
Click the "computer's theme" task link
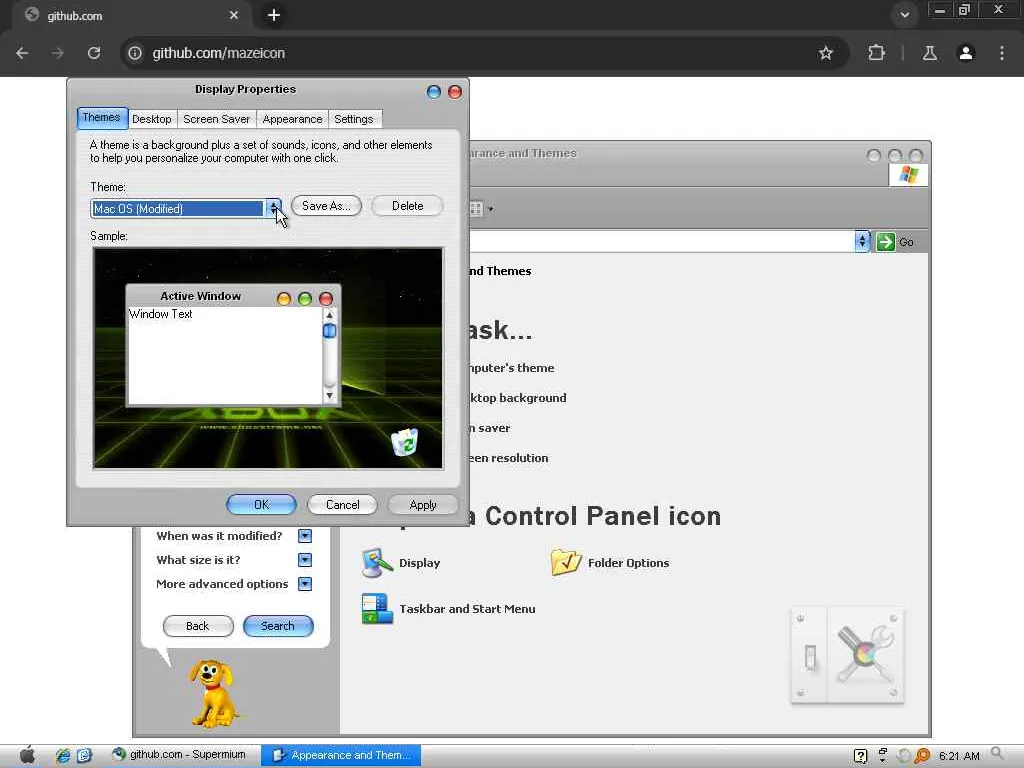coord(512,368)
